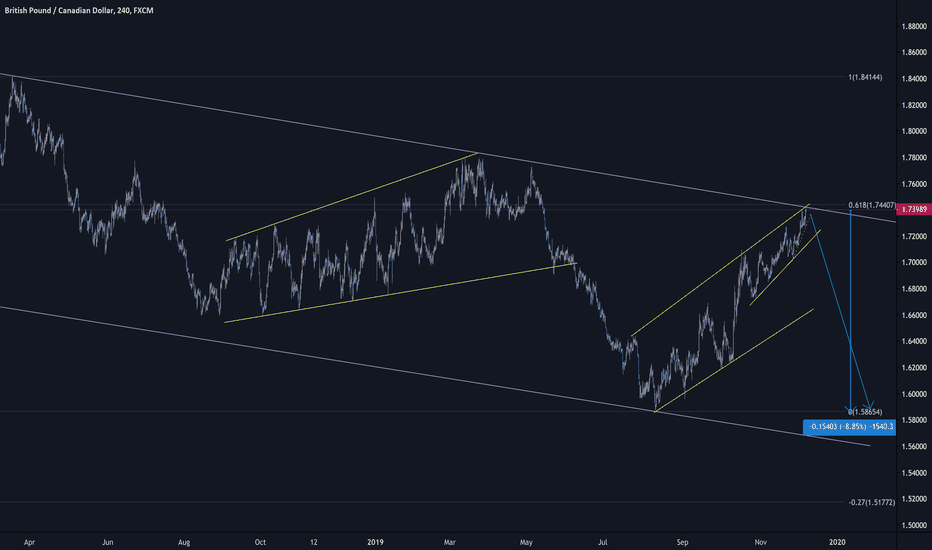Image resolution: width=932 pixels, height=550 pixels.
Task: Click the blue vertical measurement arrow line
Action: [x=850, y=310]
